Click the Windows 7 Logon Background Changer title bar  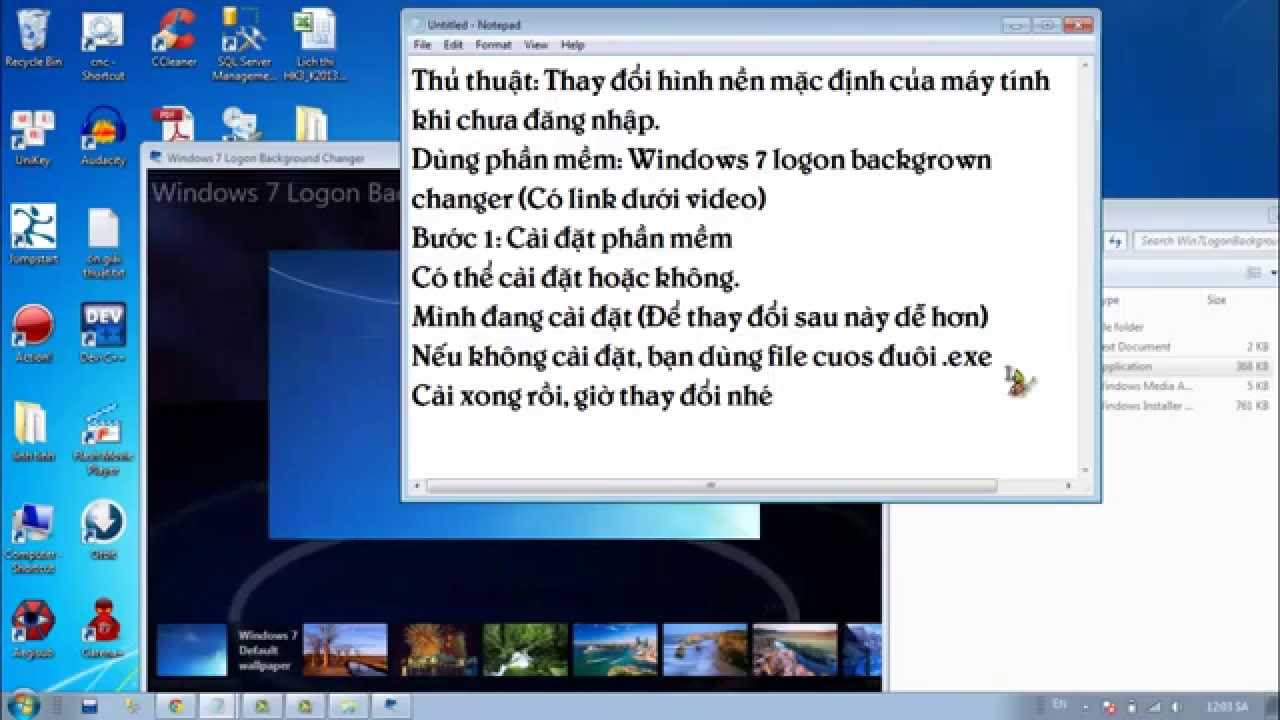[272, 157]
